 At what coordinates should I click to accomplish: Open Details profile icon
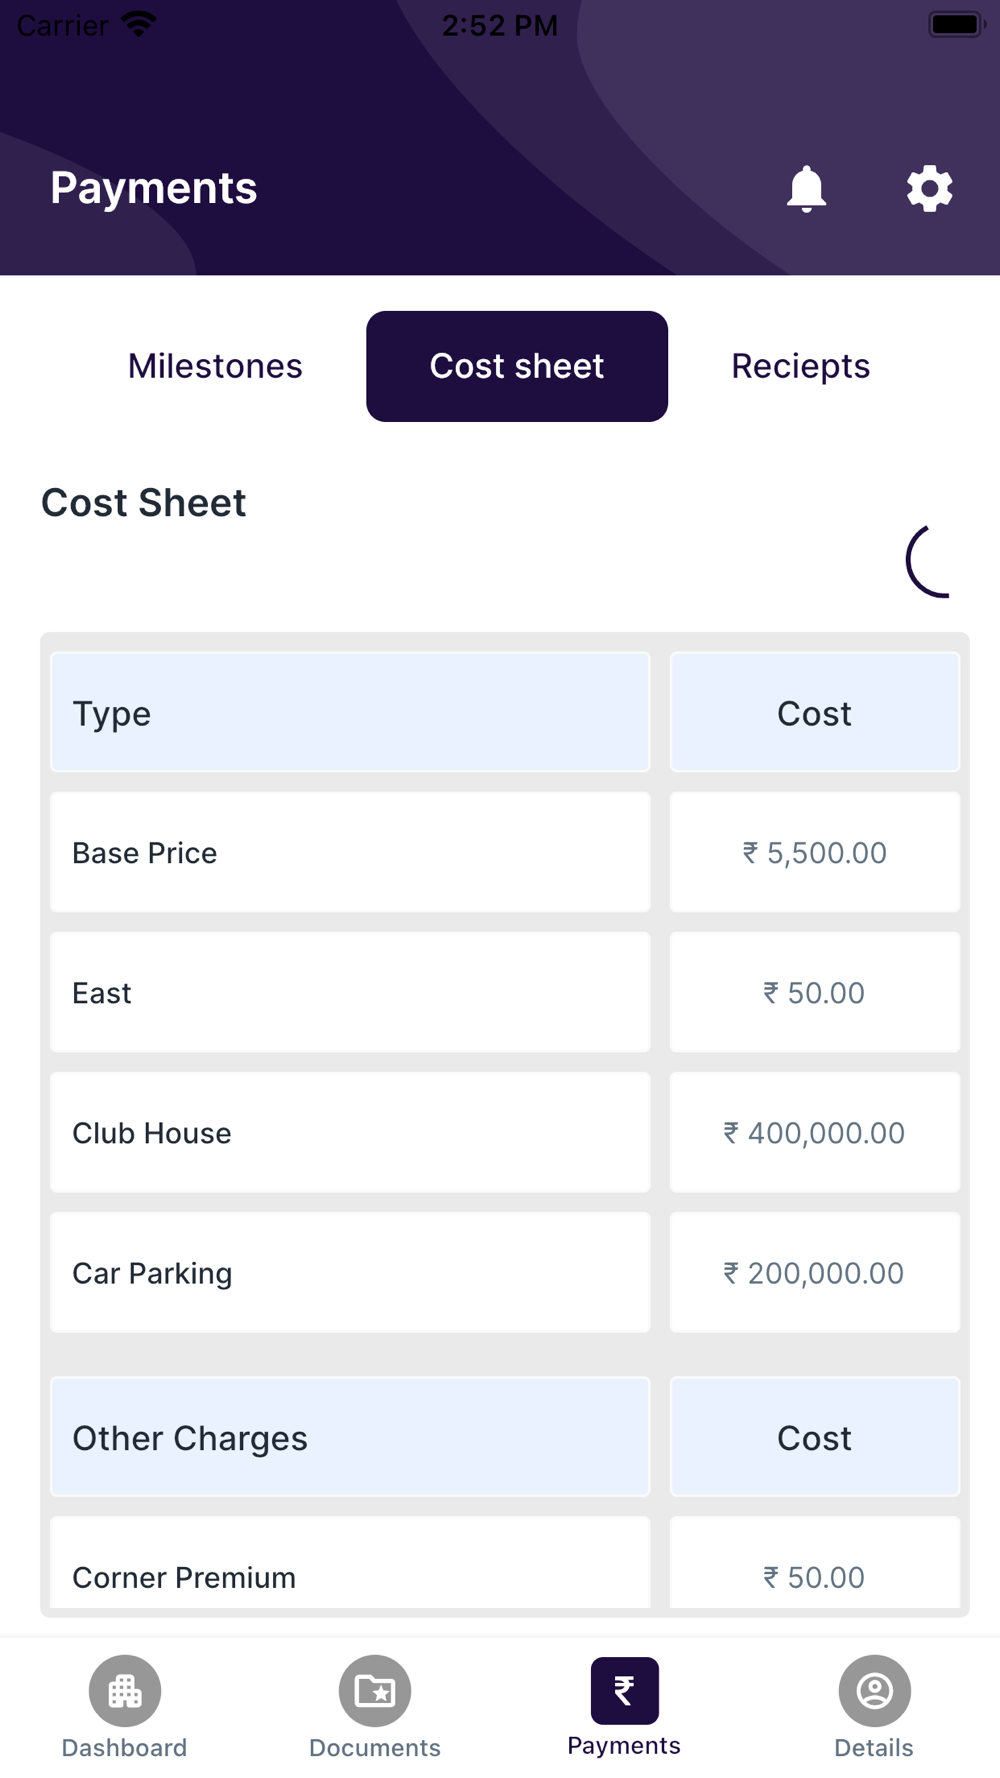click(x=874, y=1691)
